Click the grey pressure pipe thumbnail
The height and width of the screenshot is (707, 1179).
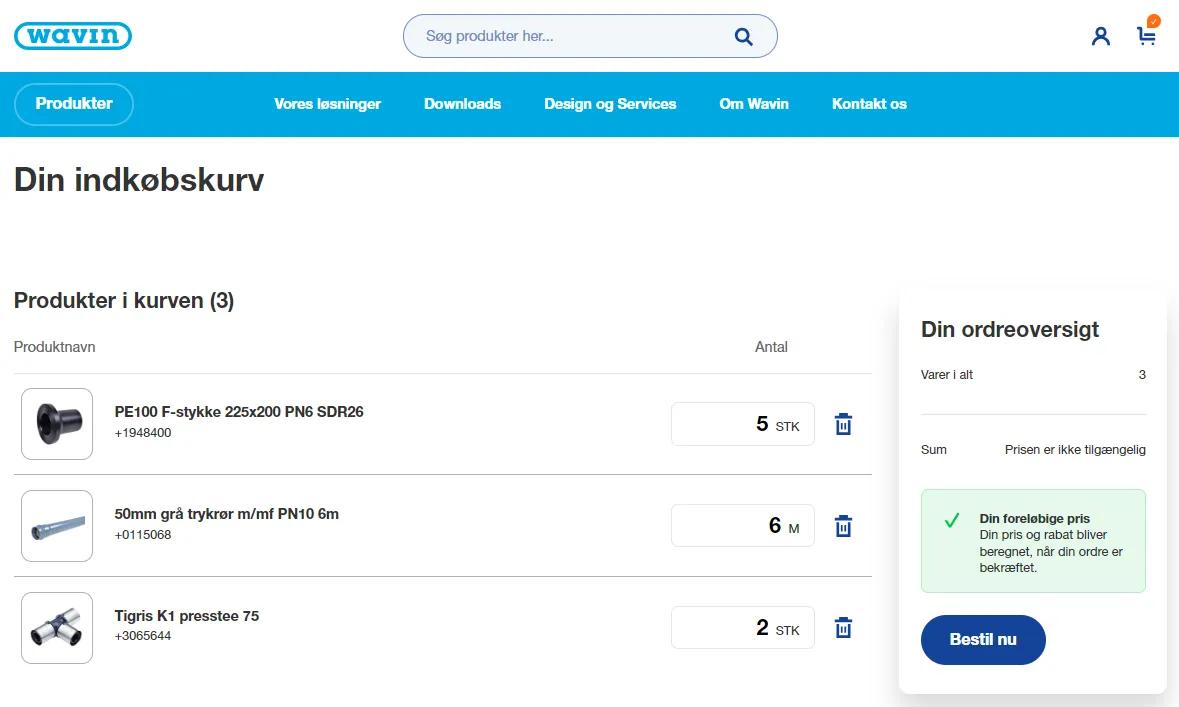[x=57, y=526]
